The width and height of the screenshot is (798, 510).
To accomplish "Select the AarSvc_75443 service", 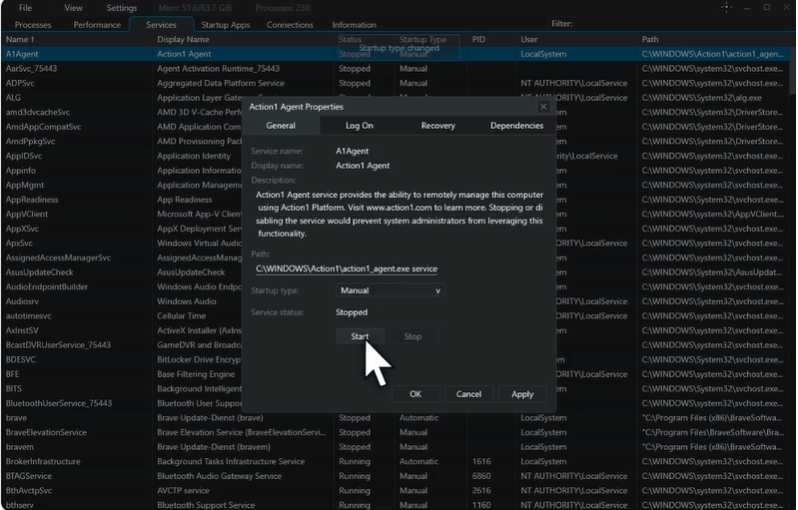I will (395, 68).
